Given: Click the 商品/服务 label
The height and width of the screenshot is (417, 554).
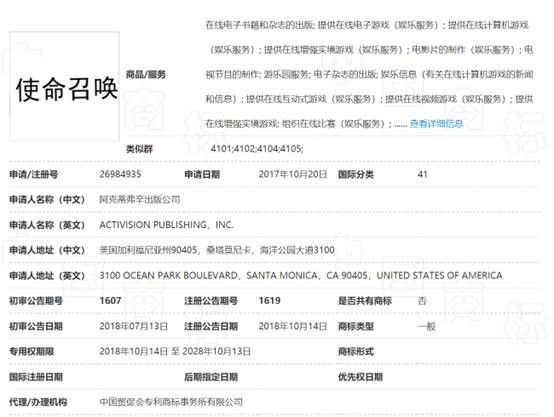Looking at the screenshot, I should click(146, 74).
